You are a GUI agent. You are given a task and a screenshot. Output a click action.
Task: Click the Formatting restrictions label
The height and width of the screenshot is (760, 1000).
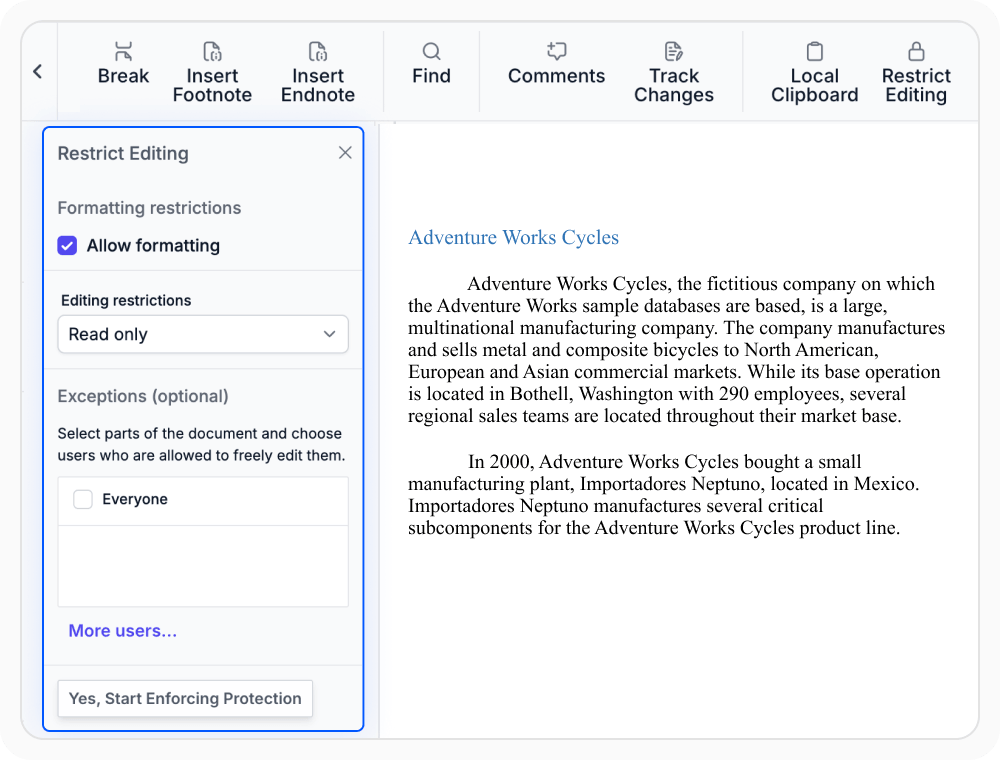[149, 208]
